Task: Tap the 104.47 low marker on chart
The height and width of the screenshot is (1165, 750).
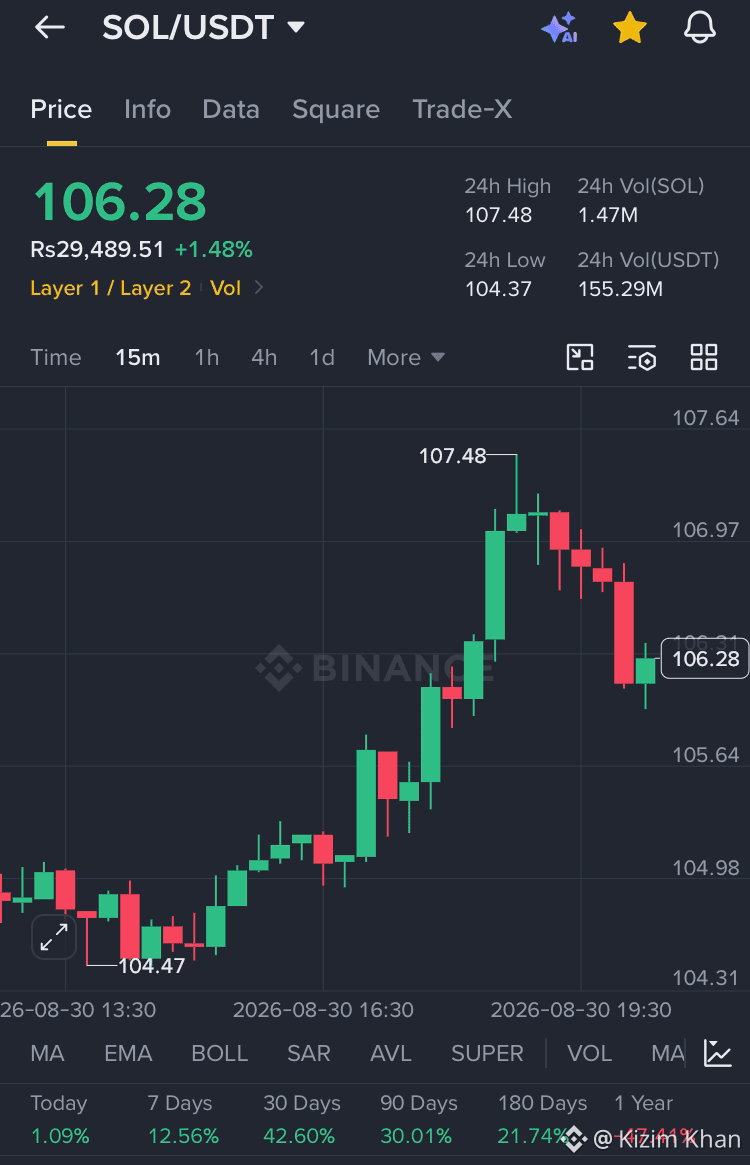Action: coord(152,966)
